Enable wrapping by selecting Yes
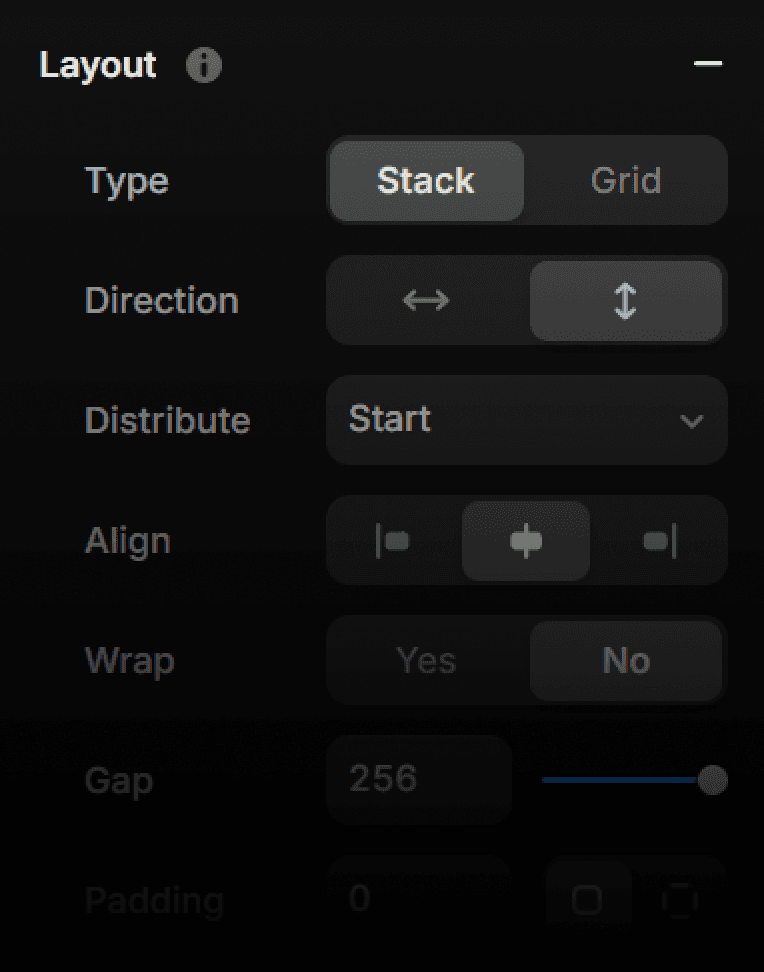The image size is (764, 972). pyautogui.click(x=426, y=661)
